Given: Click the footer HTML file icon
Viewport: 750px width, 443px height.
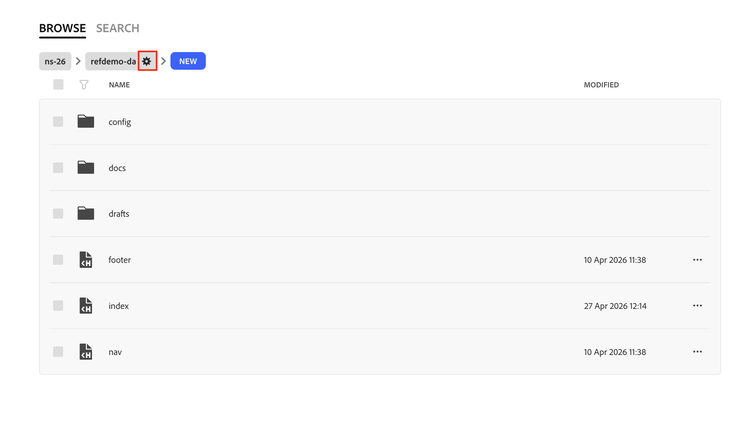Looking at the screenshot, I should 86,260.
